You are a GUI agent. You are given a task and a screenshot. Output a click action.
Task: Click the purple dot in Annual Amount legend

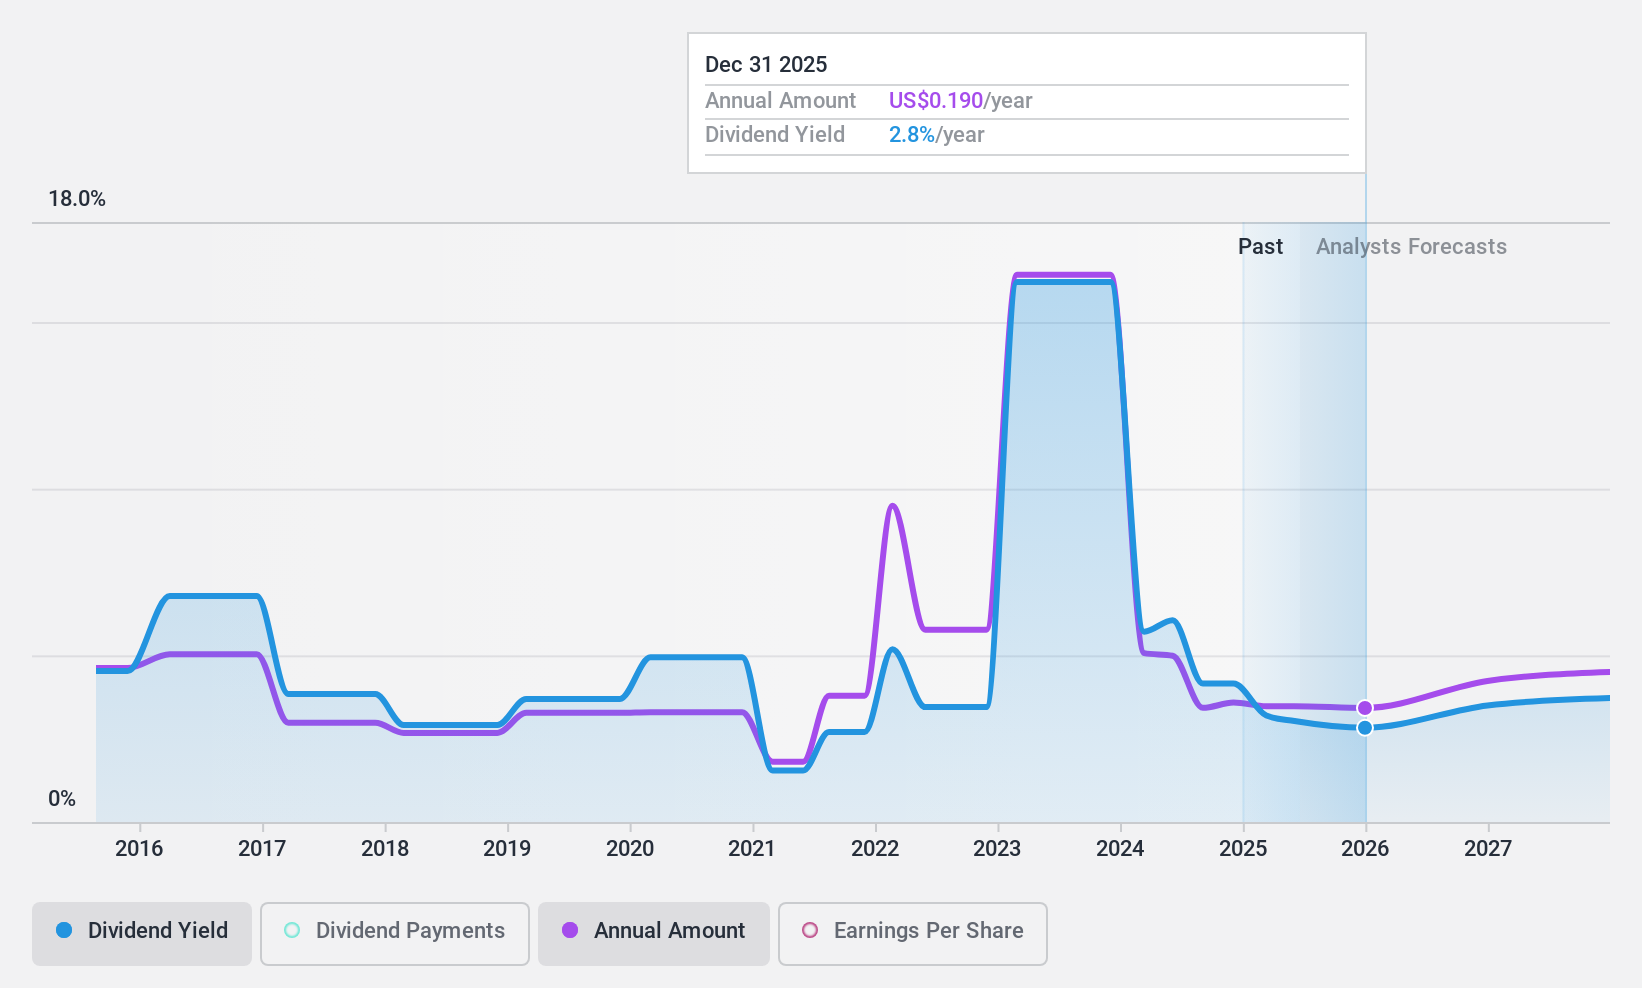(570, 930)
